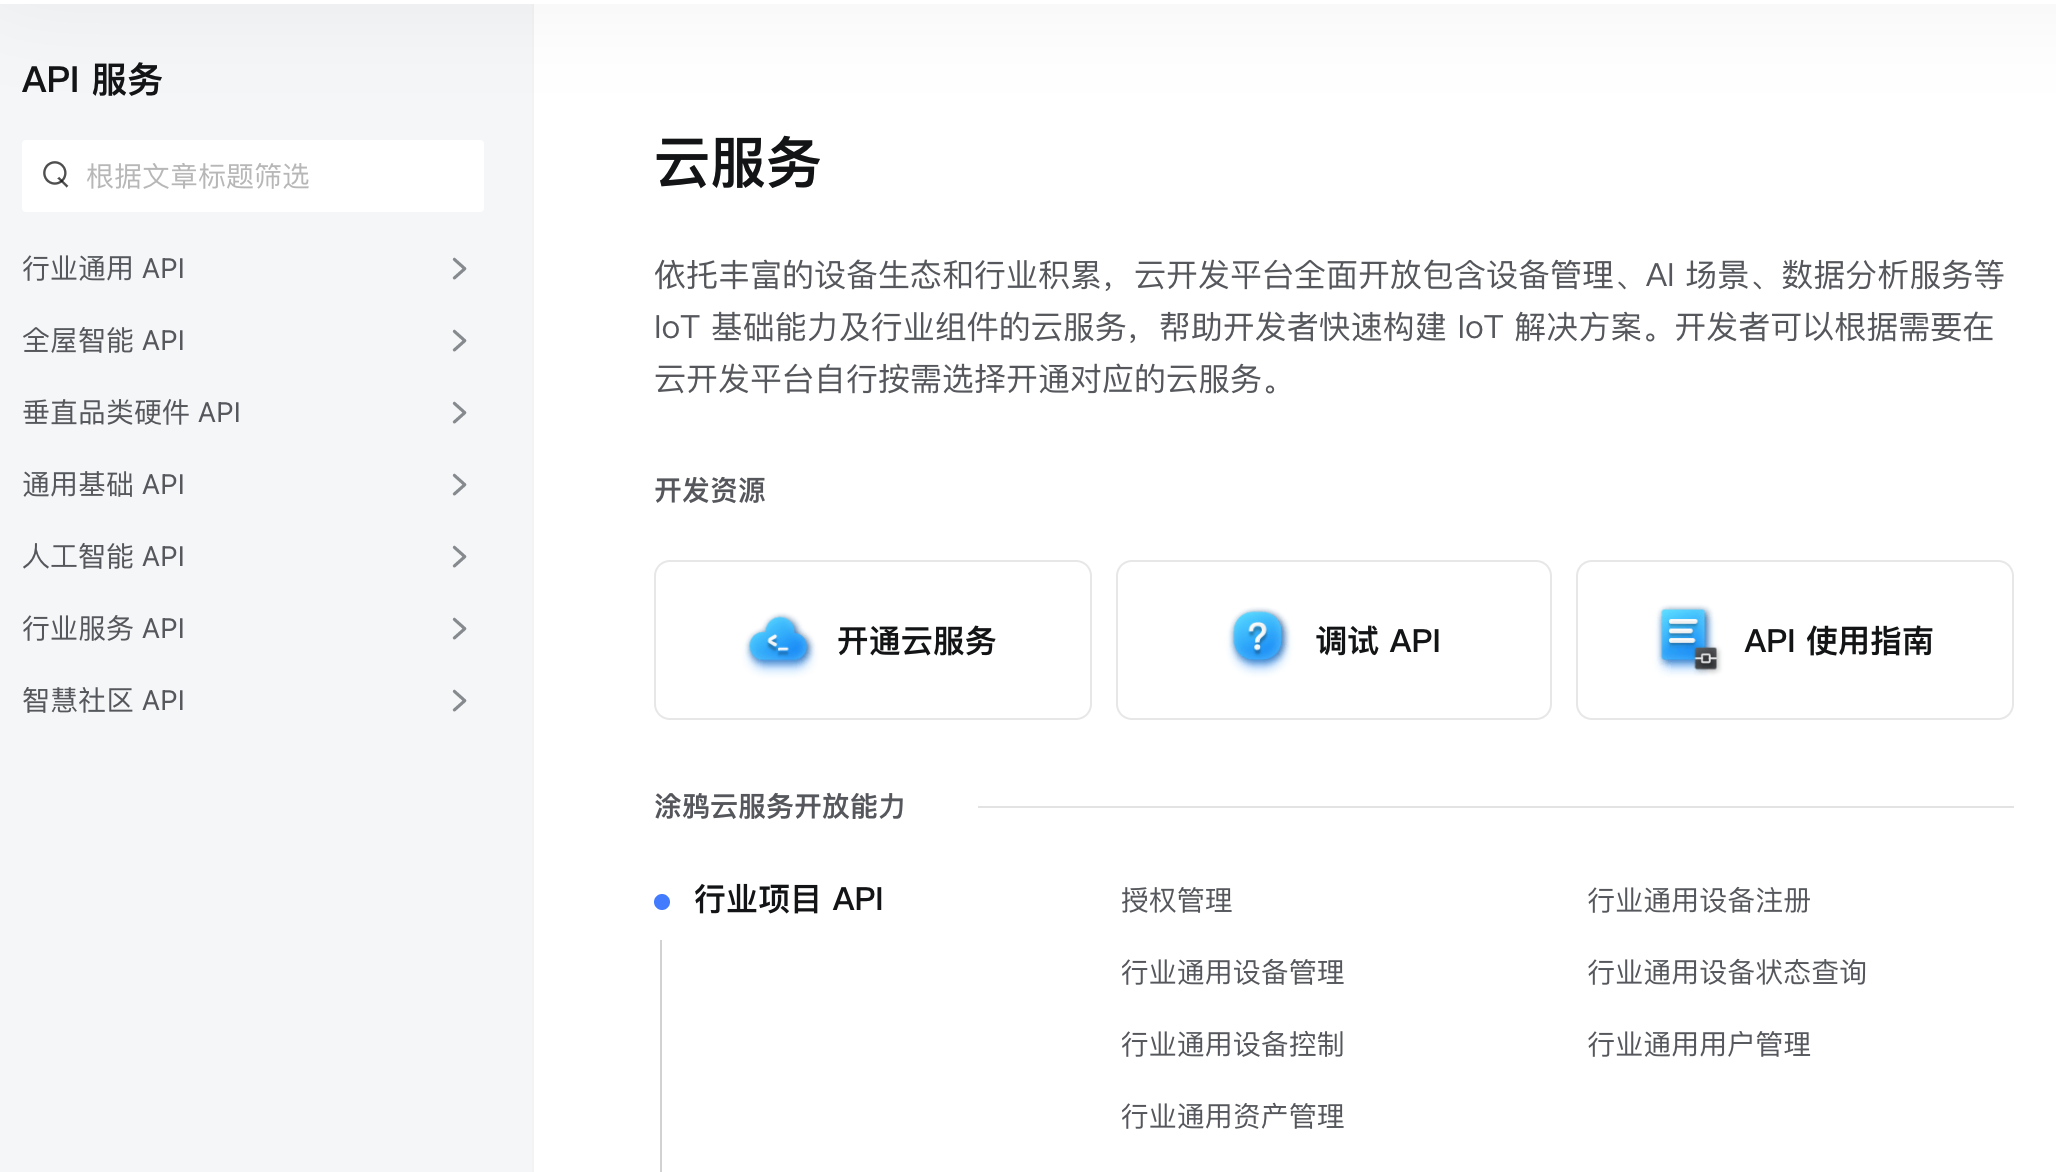Click the question mark icon for 调试 API

[x=1259, y=638]
